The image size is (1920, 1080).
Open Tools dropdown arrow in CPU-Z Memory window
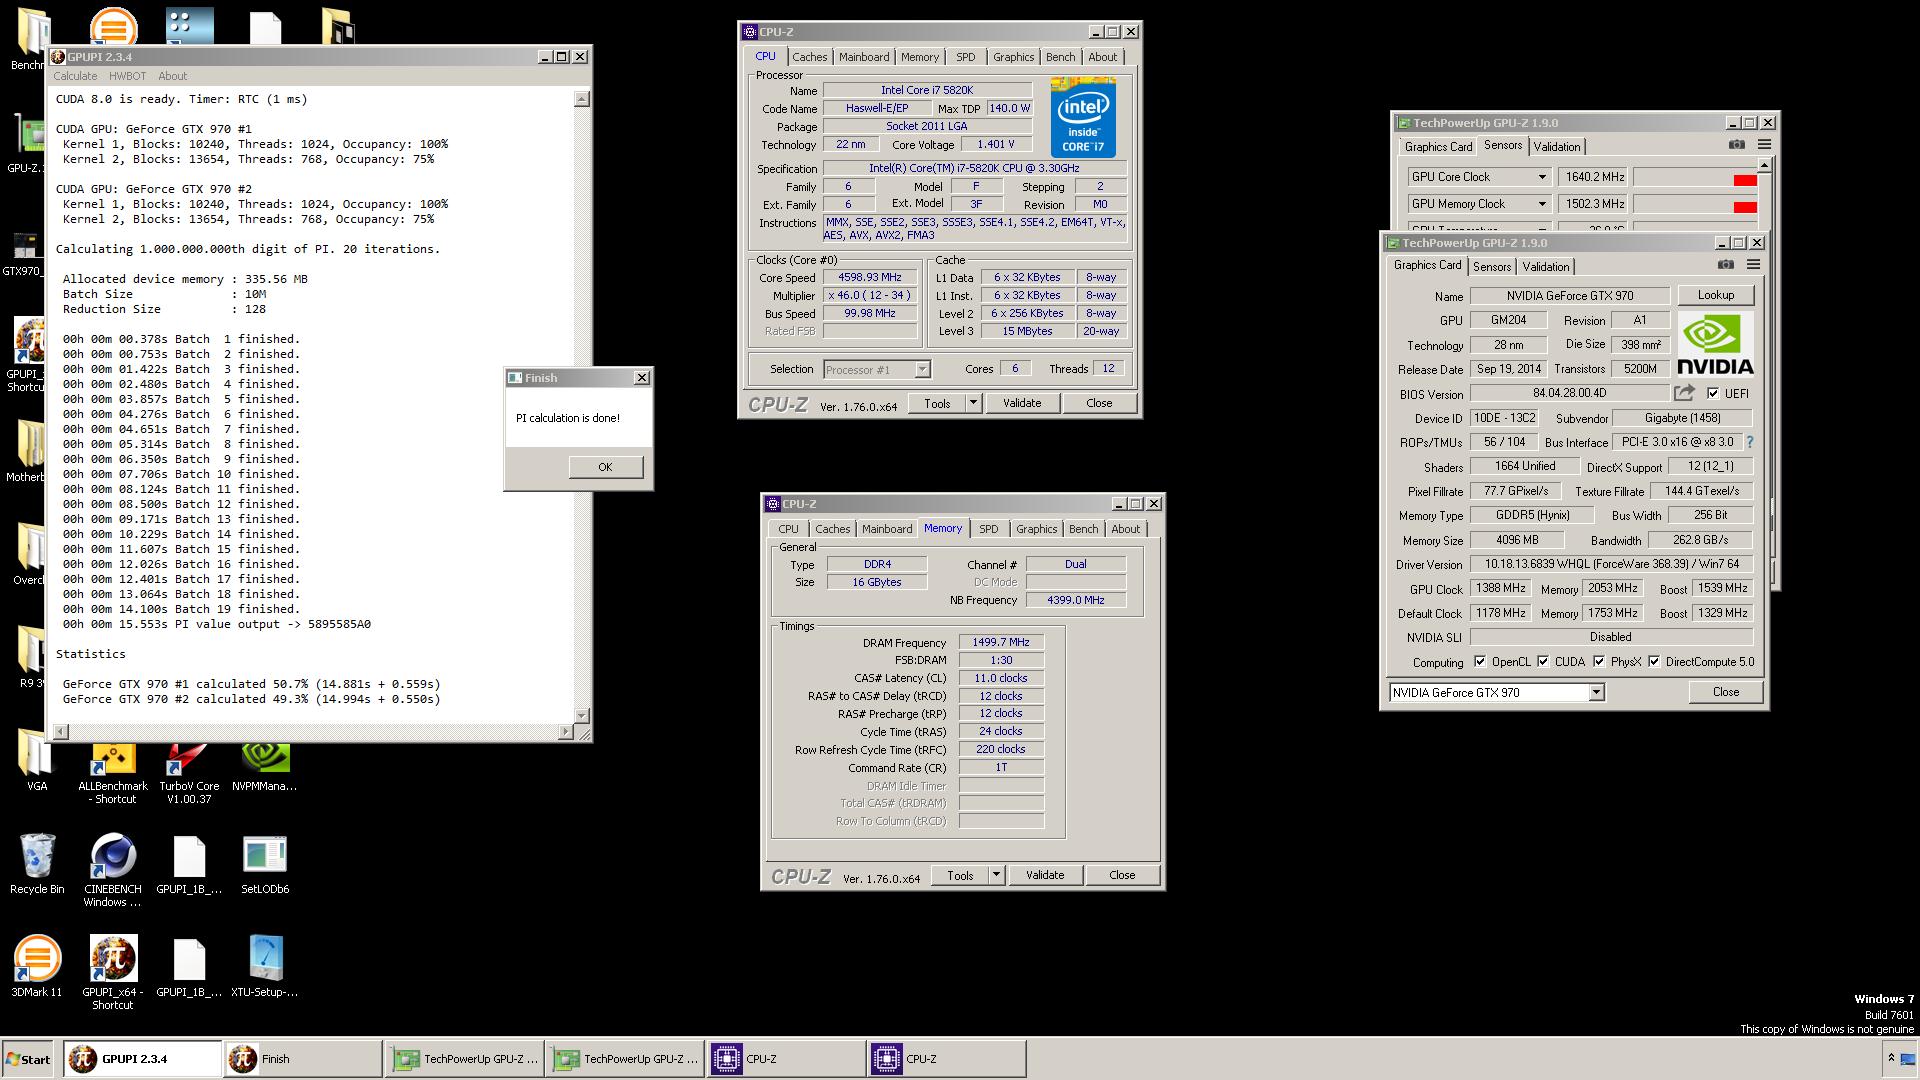(x=996, y=875)
